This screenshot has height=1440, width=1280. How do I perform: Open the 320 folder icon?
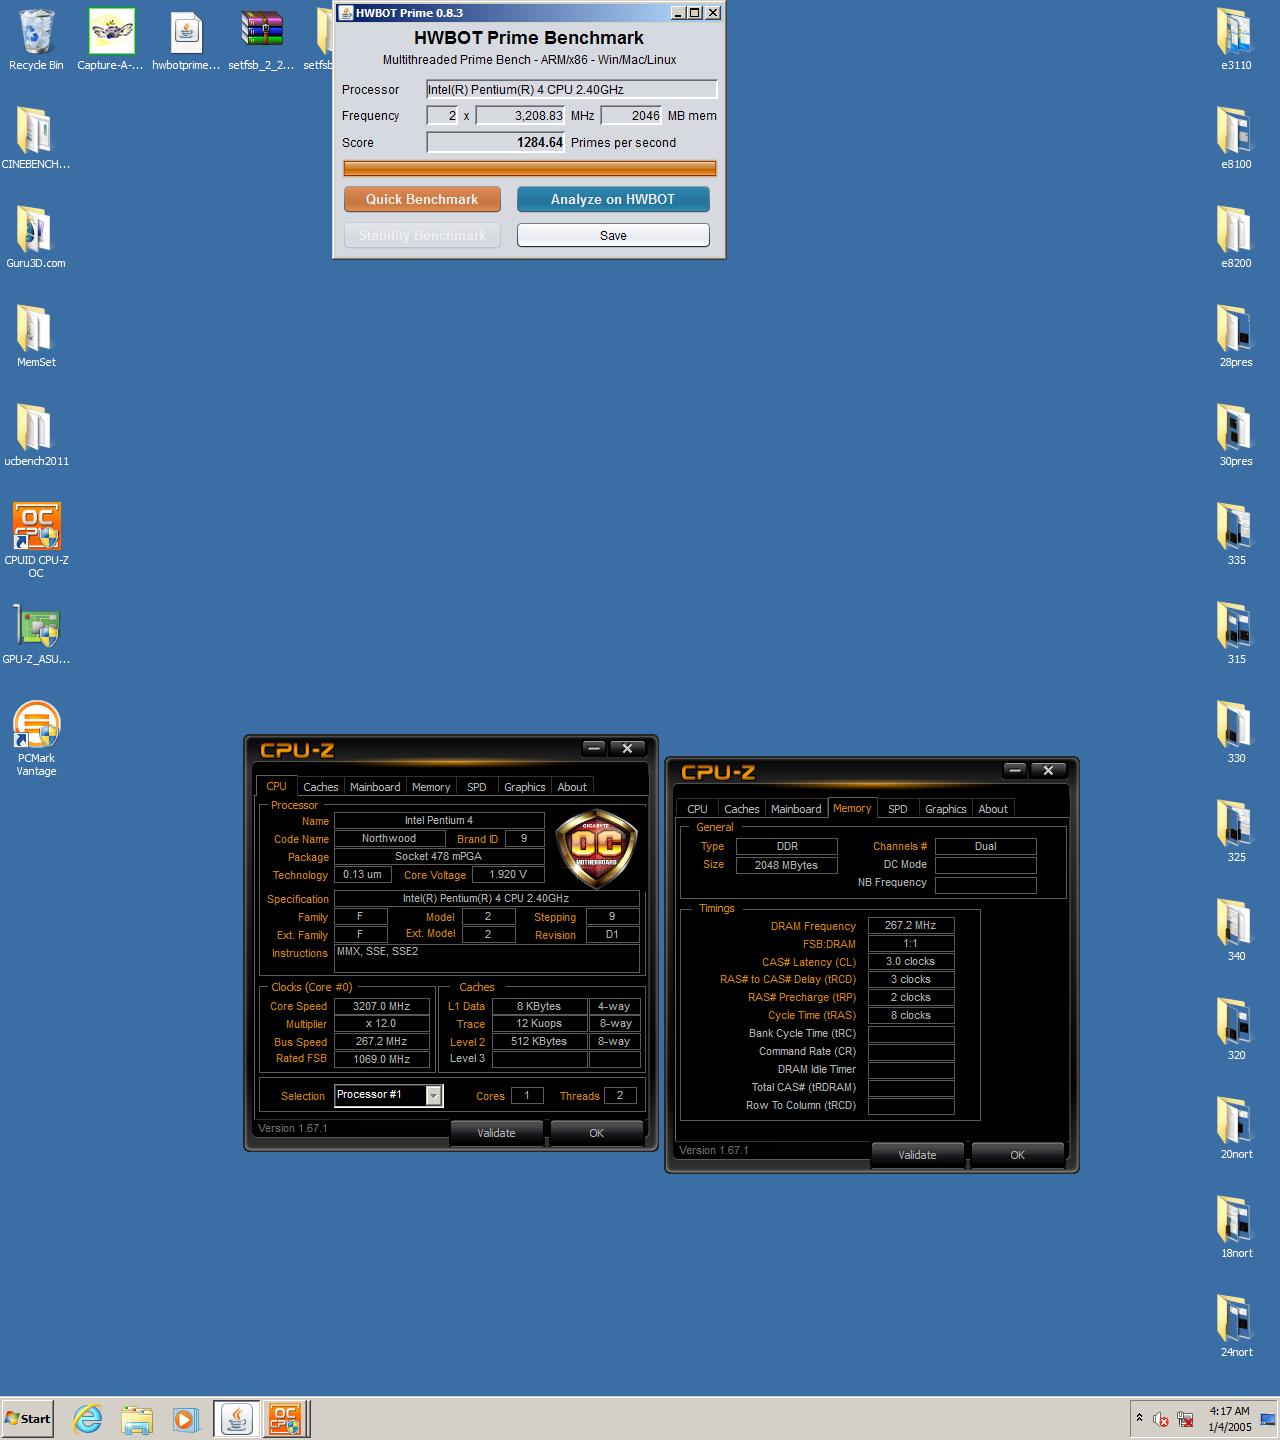(x=1236, y=1029)
